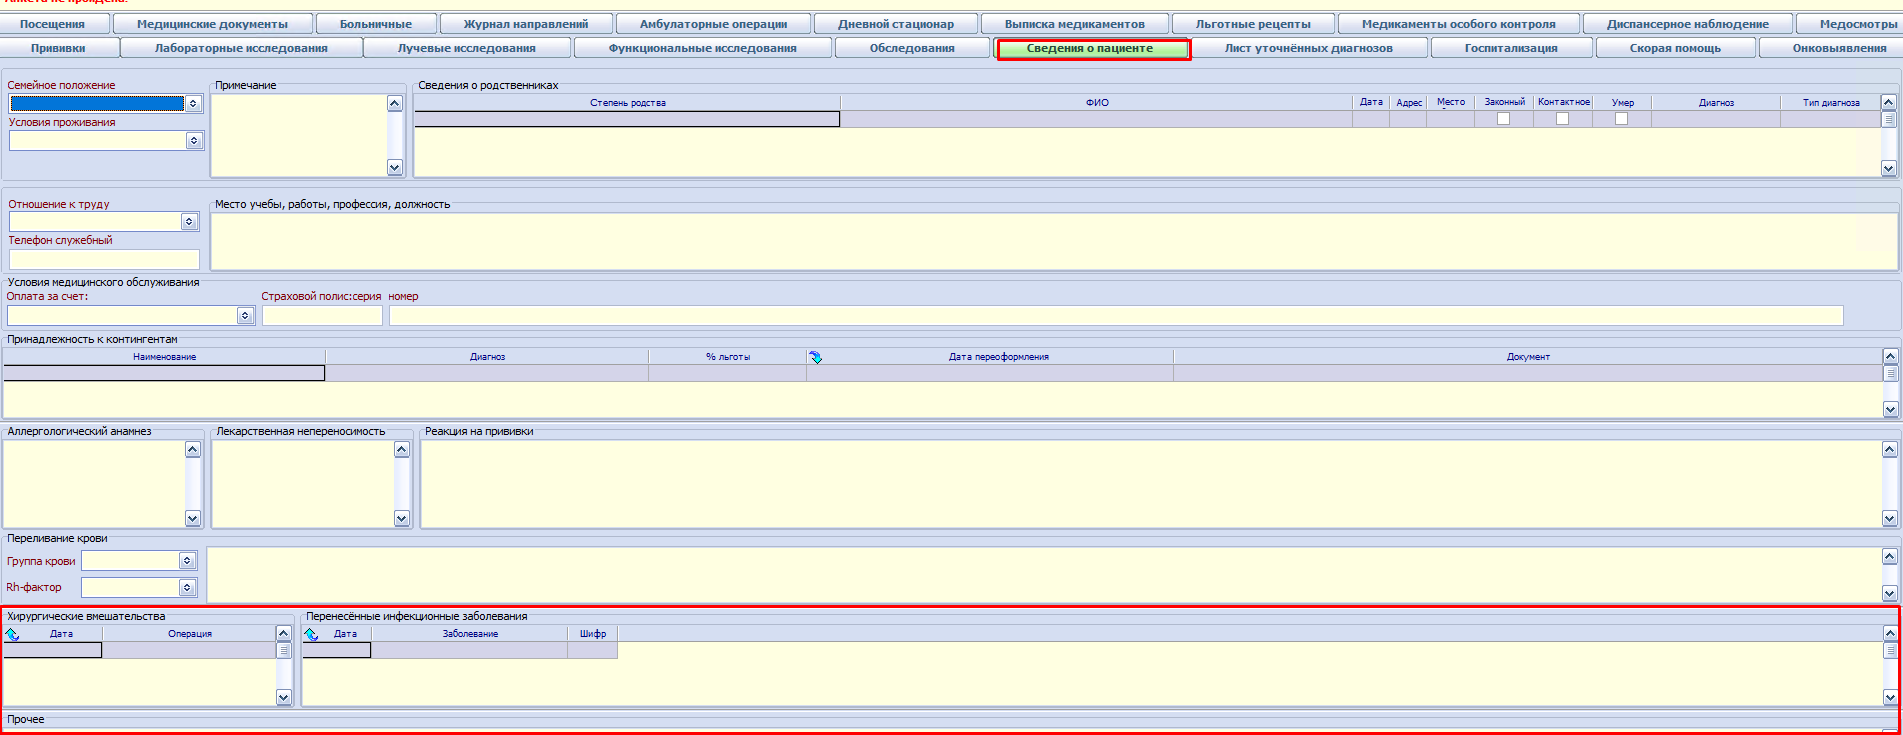Open the Оплата за счет dropdown

(x=245, y=316)
